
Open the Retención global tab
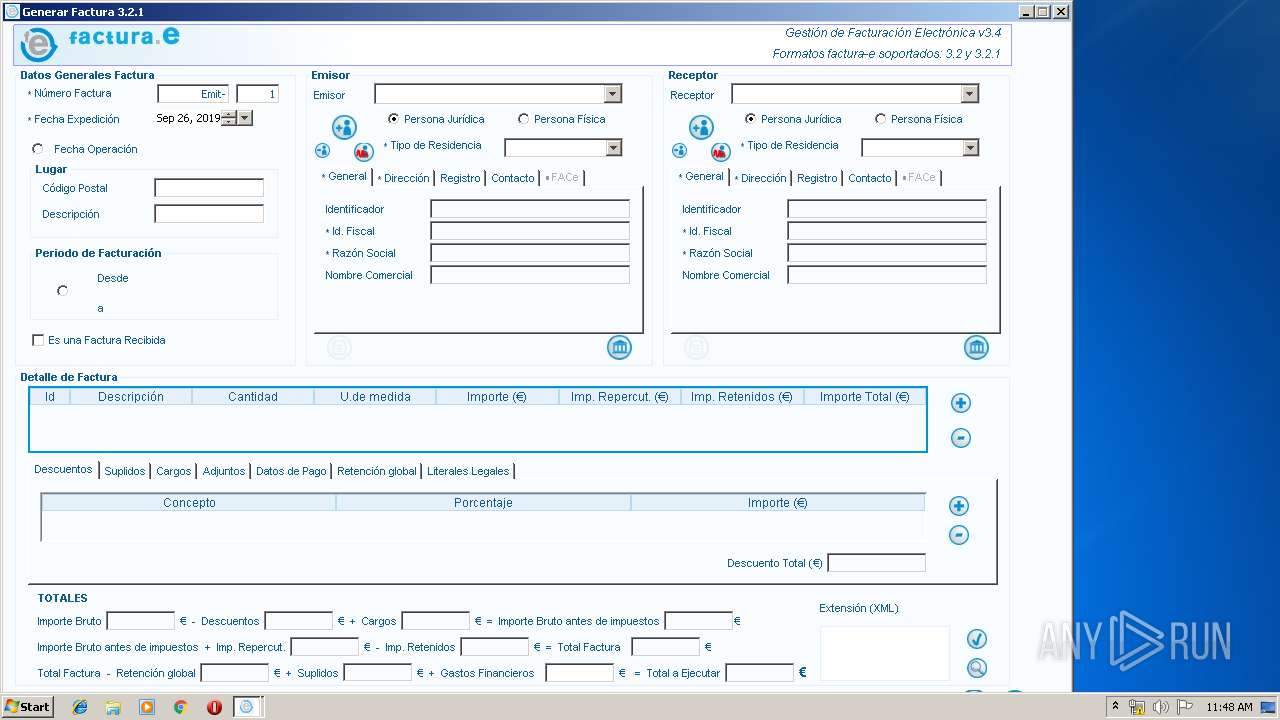(x=377, y=471)
